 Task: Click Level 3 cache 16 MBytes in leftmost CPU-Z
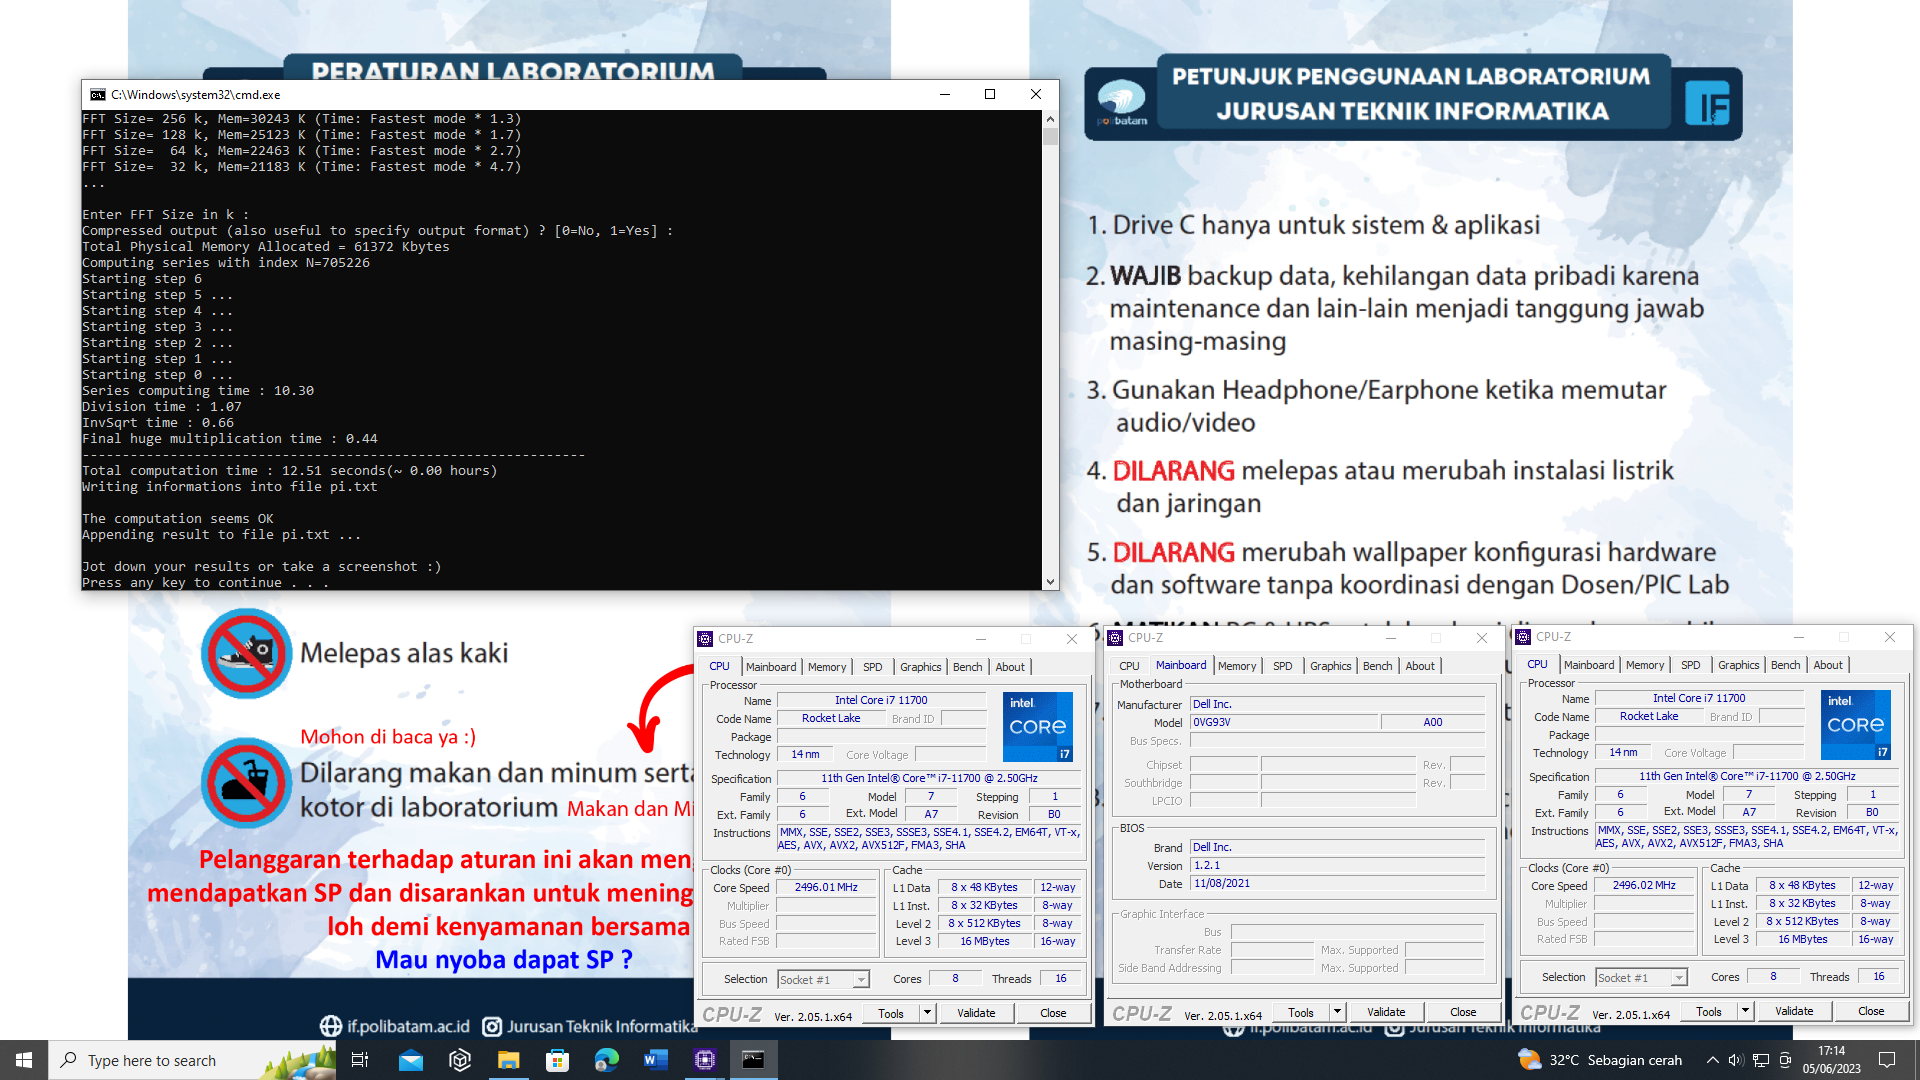(x=985, y=942)
